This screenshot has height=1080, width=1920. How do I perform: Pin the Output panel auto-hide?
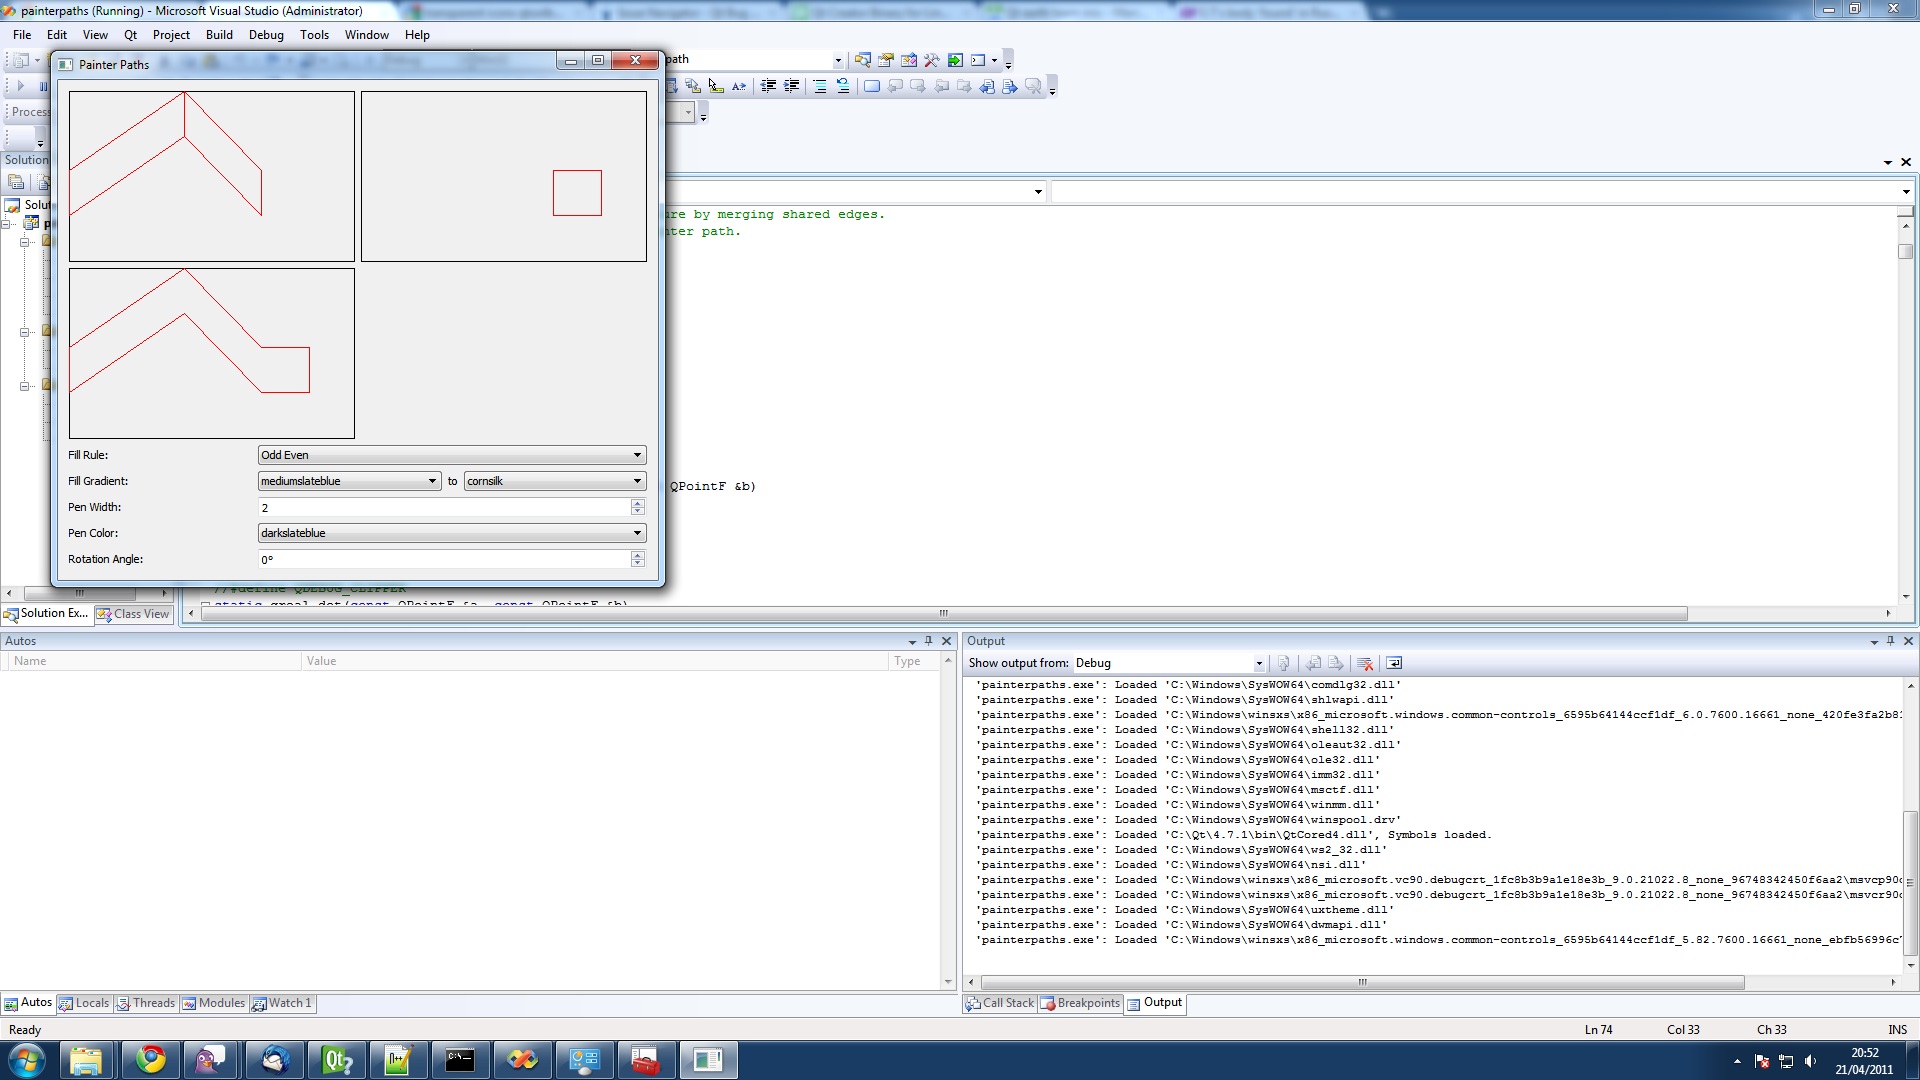point(1890,641)
